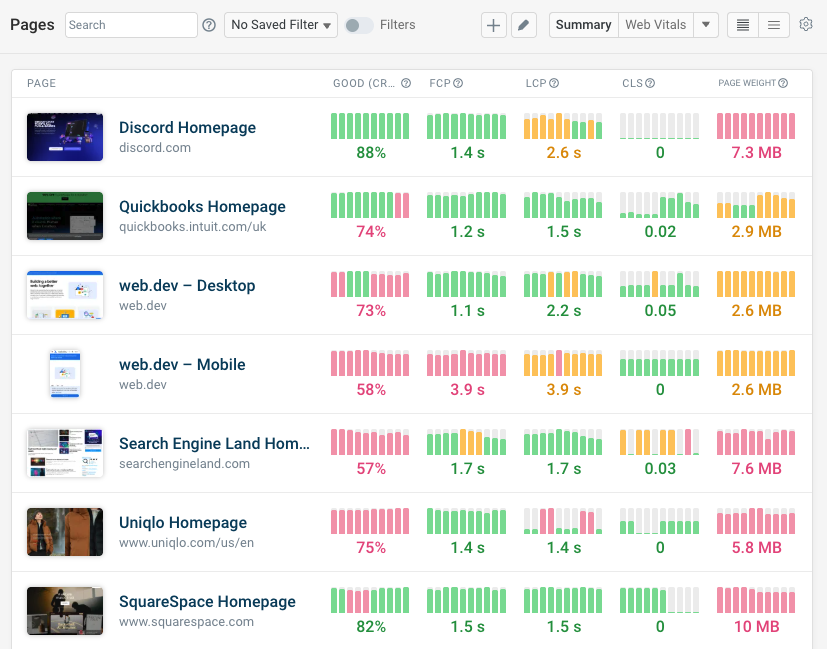Switch to the Summary tab
The height and width of the screenshot is (649, 827).
[x=583, y=24]
